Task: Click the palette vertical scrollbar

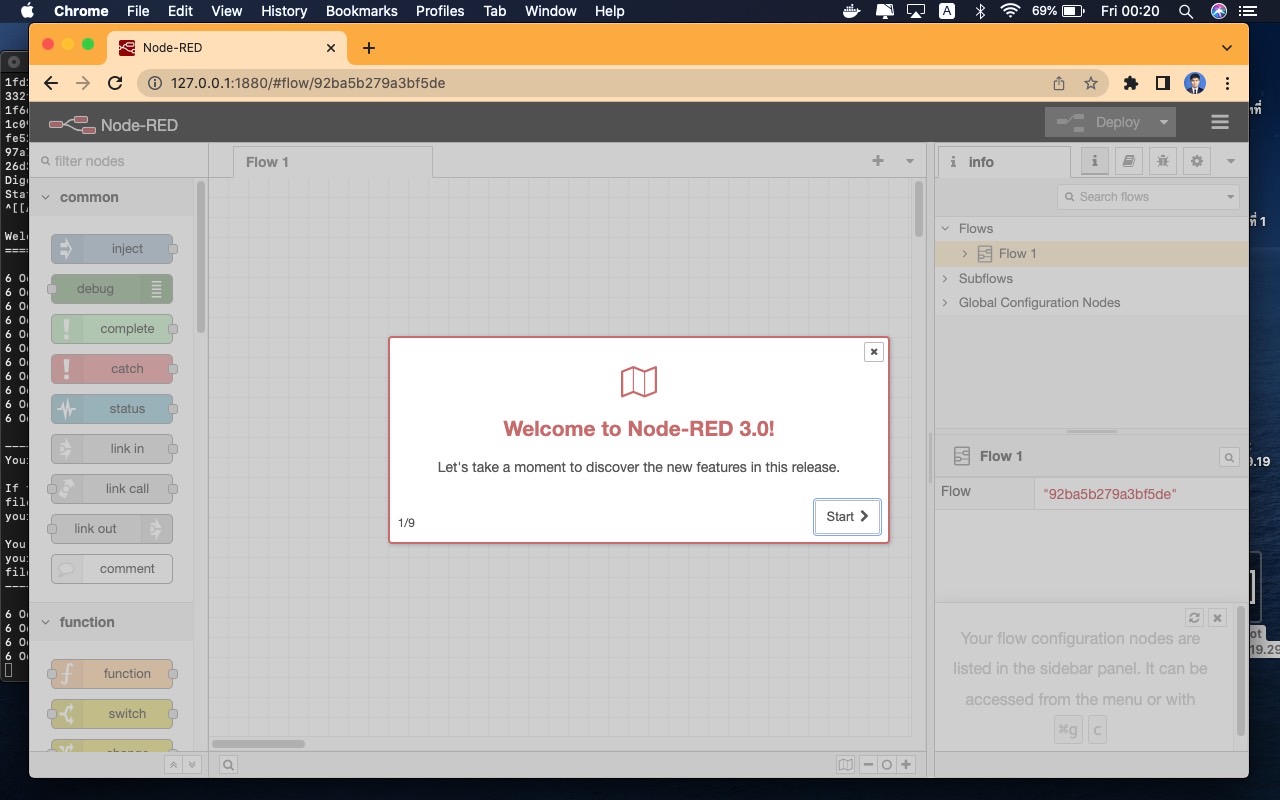Action: point(201,257)
